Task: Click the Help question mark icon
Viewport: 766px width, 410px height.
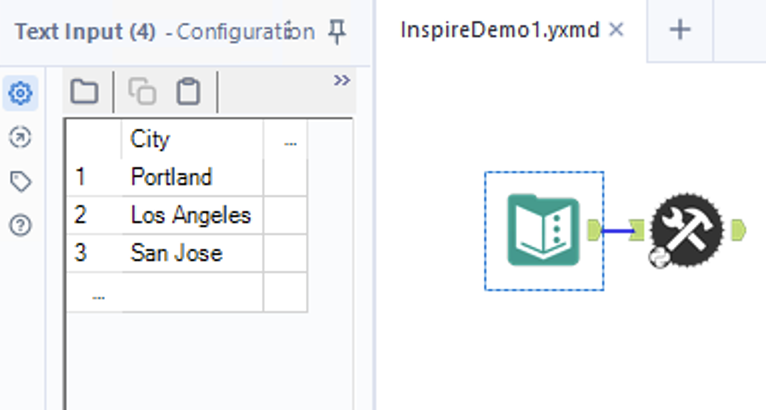Action: coord(20,225)
